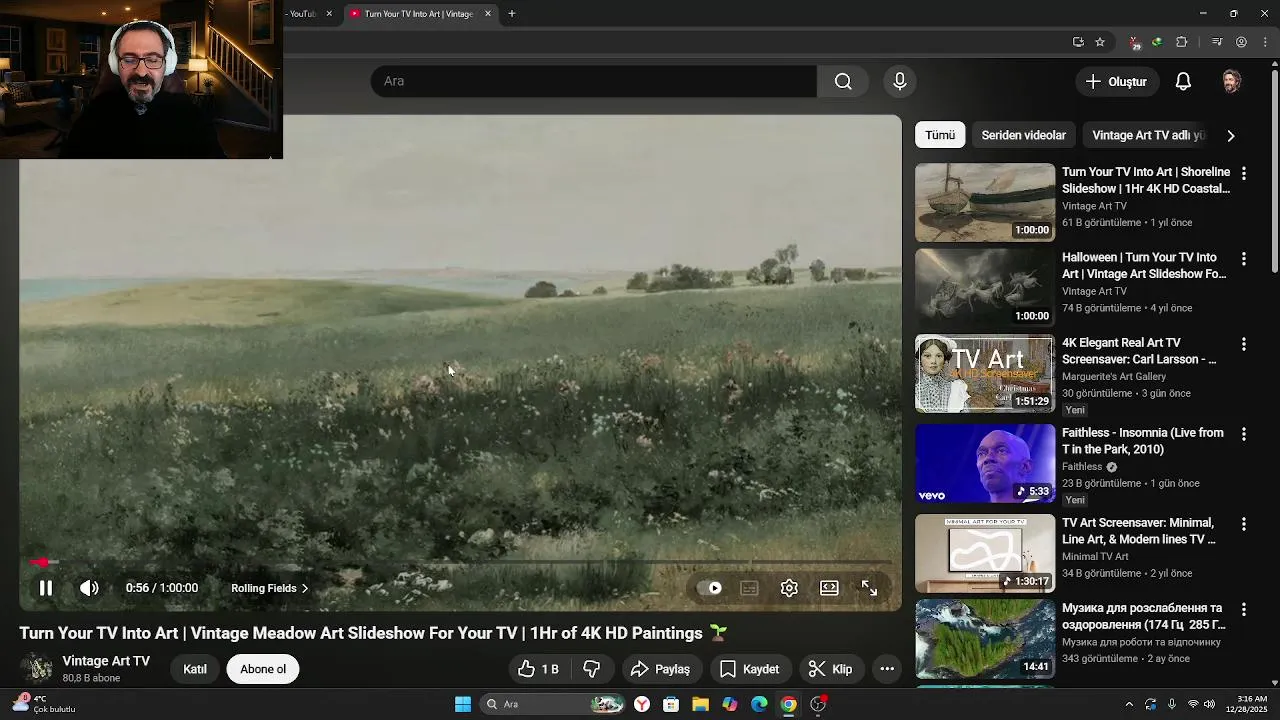Open the Shoreline Slideshow boat thumbnail

[985, 203]
